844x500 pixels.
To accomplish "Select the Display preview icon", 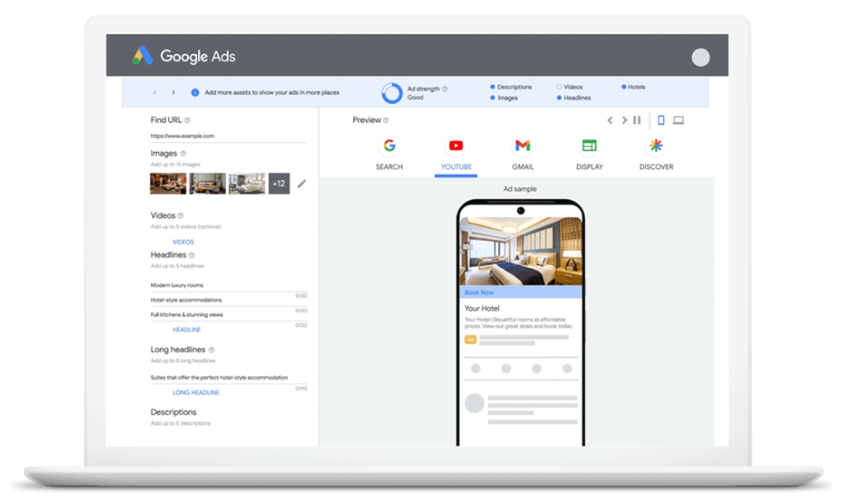I will pos(589,146).
